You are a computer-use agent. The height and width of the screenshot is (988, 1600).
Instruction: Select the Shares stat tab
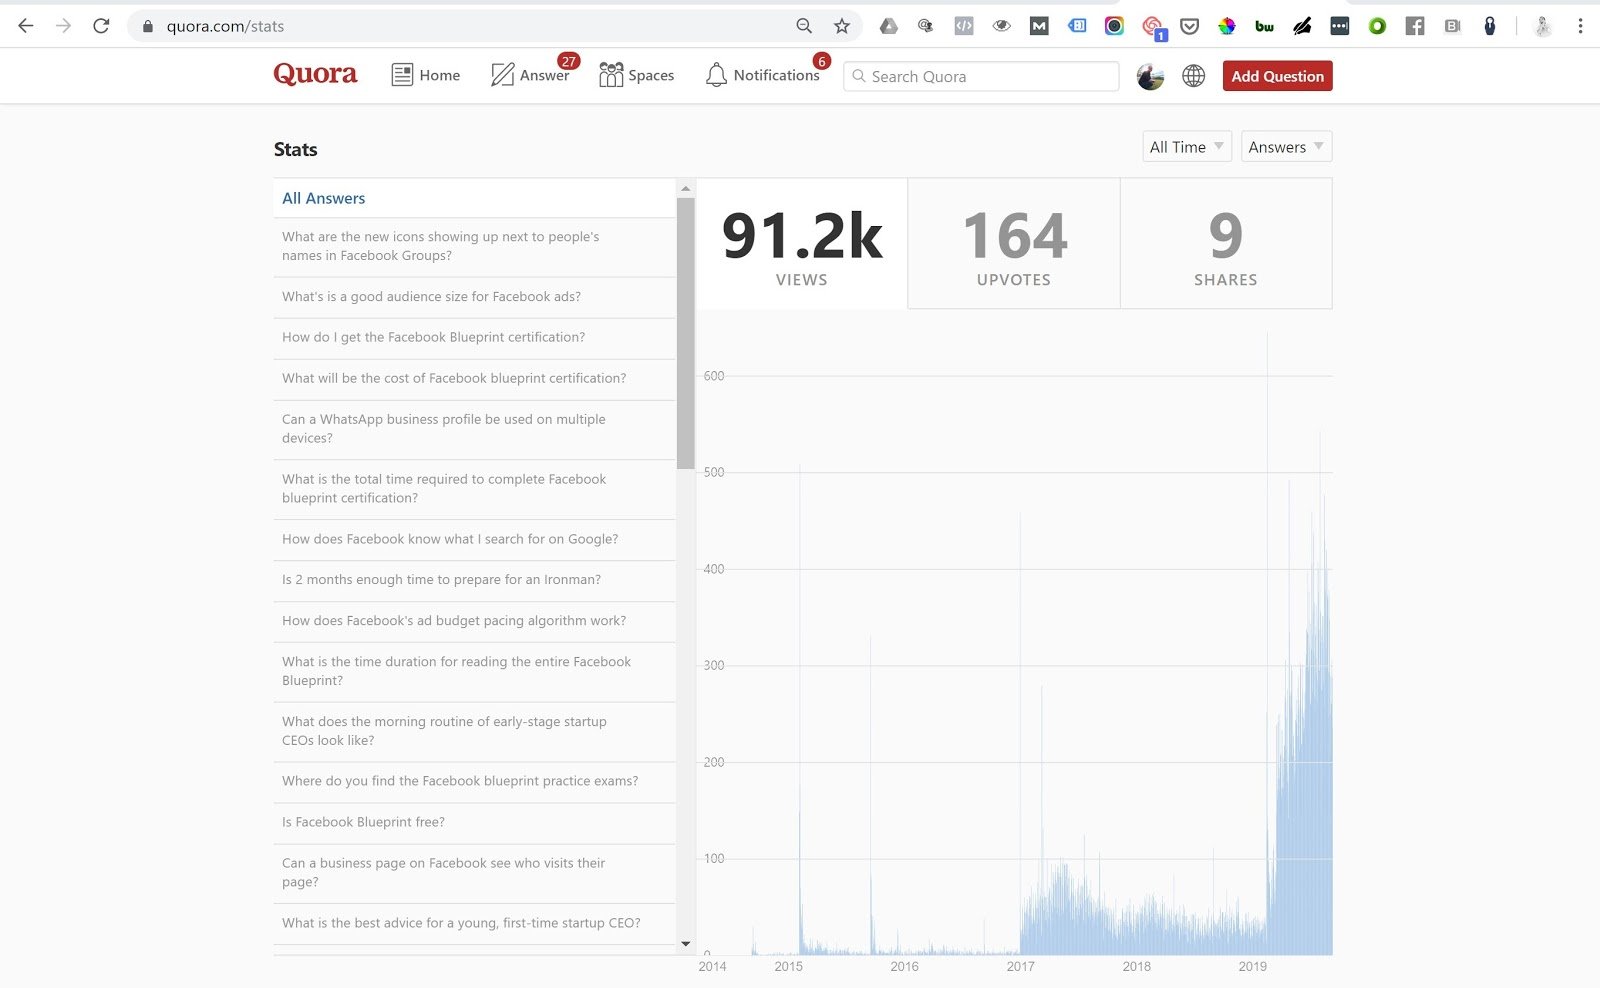[x=1226, y=243]
